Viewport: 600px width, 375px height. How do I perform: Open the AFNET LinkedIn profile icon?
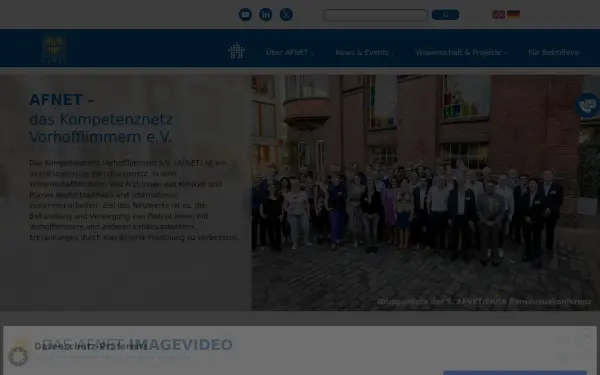pos(266,15)
